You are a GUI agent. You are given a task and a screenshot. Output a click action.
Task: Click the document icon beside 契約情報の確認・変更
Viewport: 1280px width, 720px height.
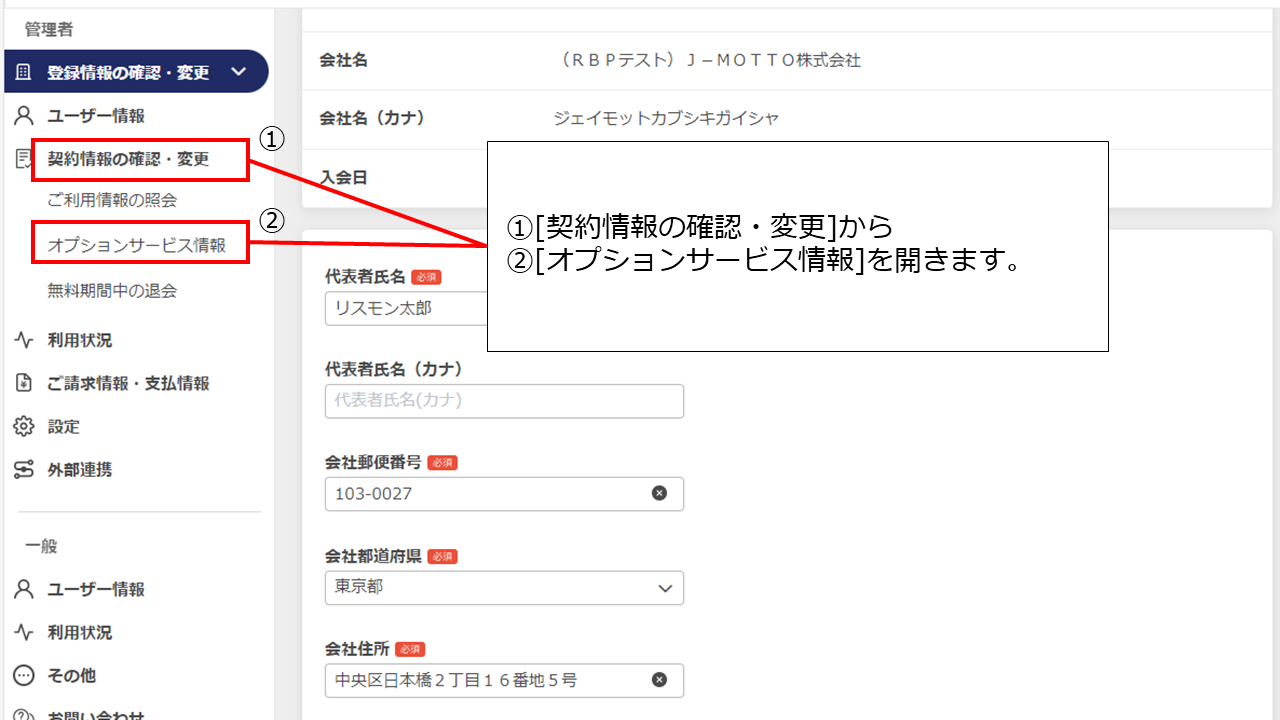(x=24, y=159)
